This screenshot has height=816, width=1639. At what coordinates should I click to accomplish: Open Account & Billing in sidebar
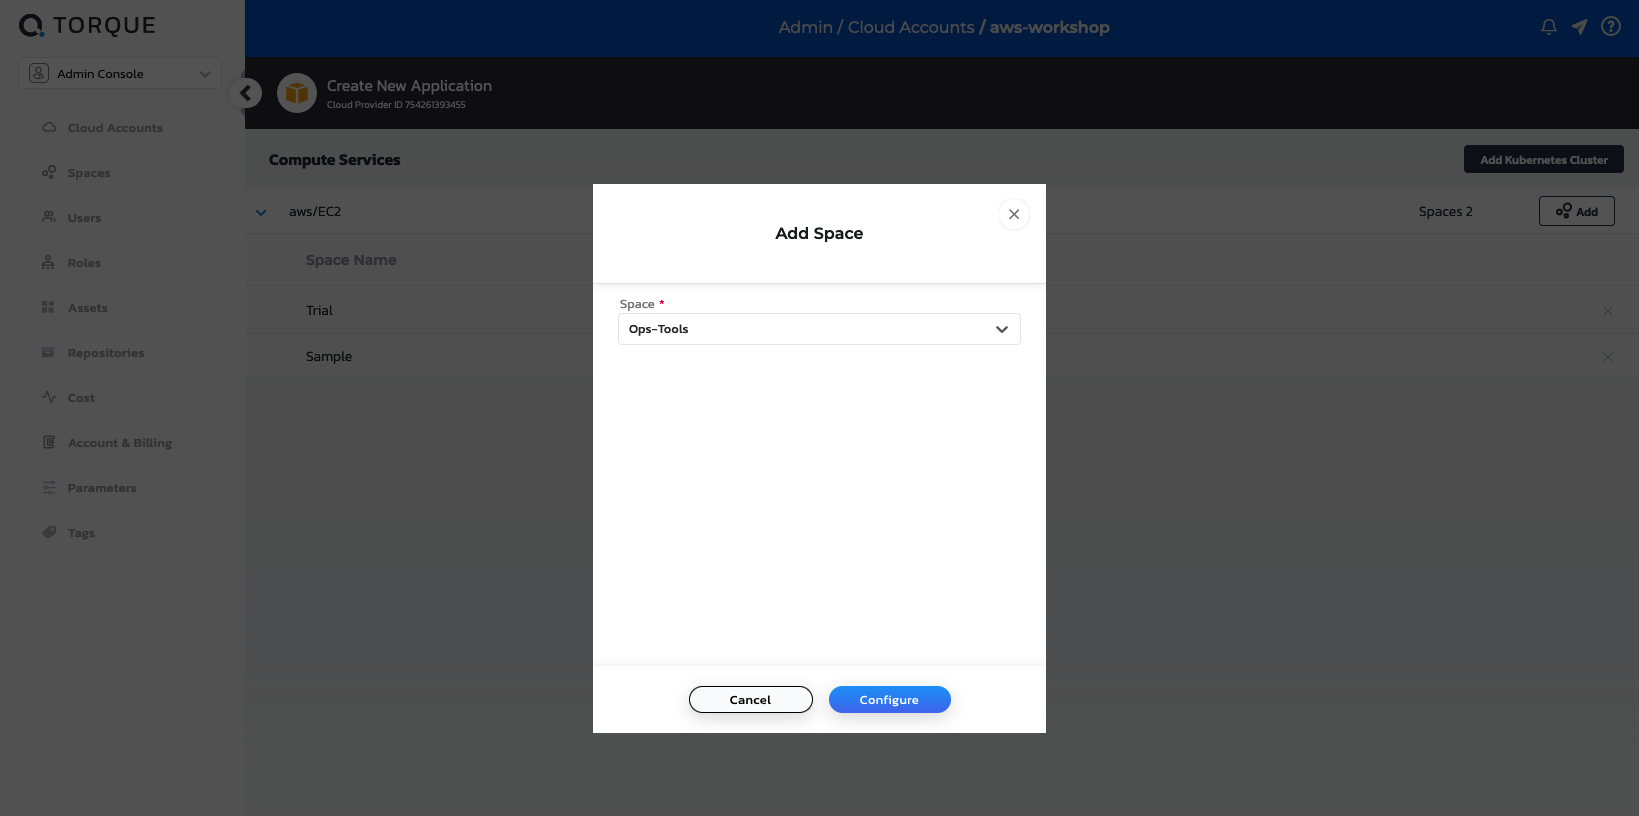pyautogui.click(x=107, y=443)
